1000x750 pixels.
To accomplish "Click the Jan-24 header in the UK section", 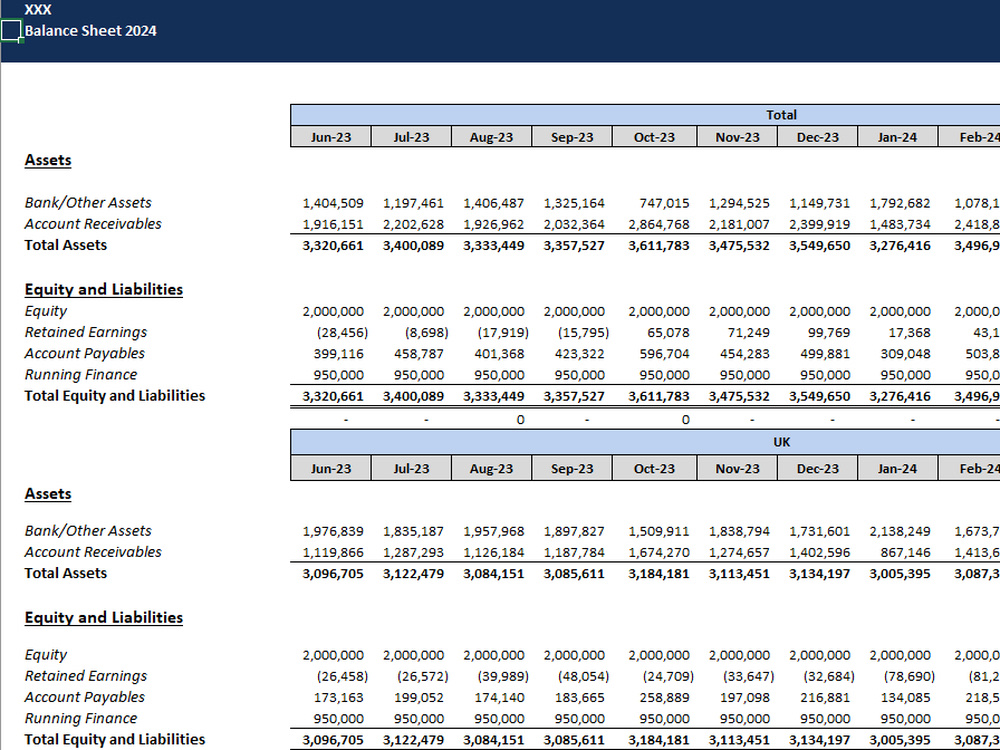I will tap(897, 468).
